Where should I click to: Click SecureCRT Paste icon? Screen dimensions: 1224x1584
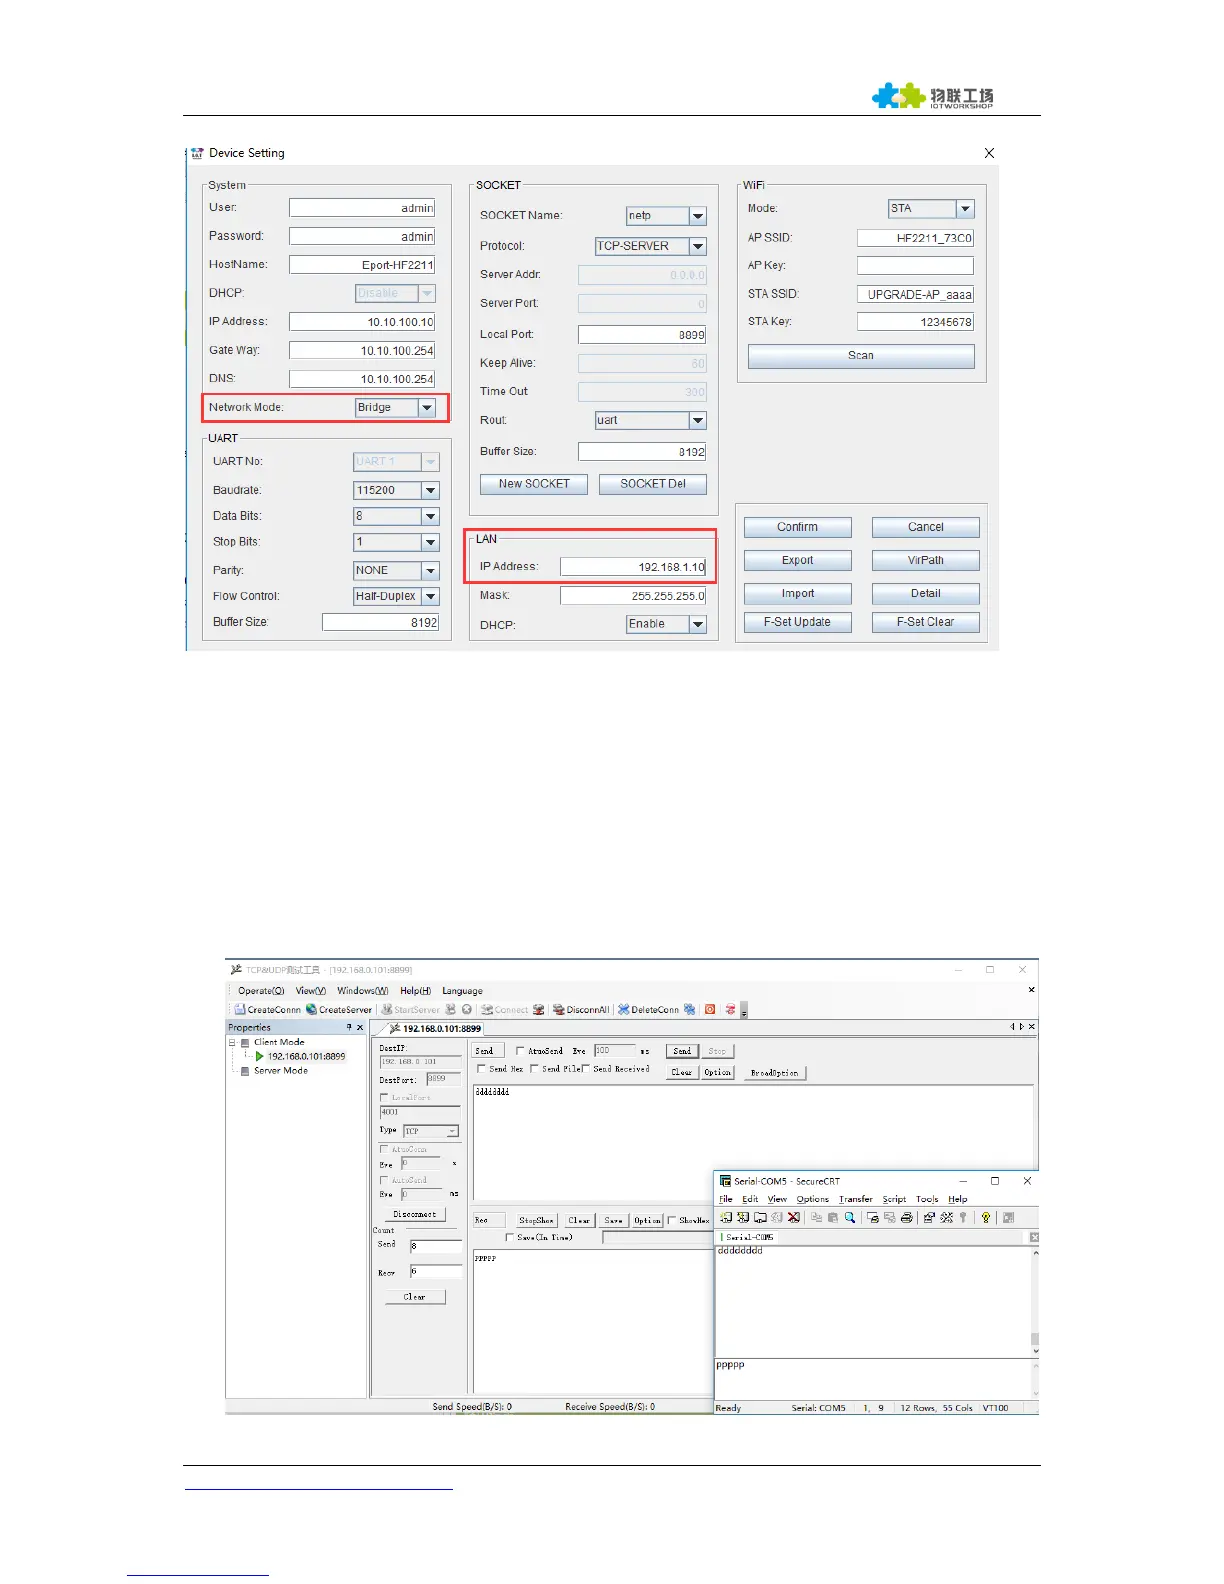coord(832,1217)
